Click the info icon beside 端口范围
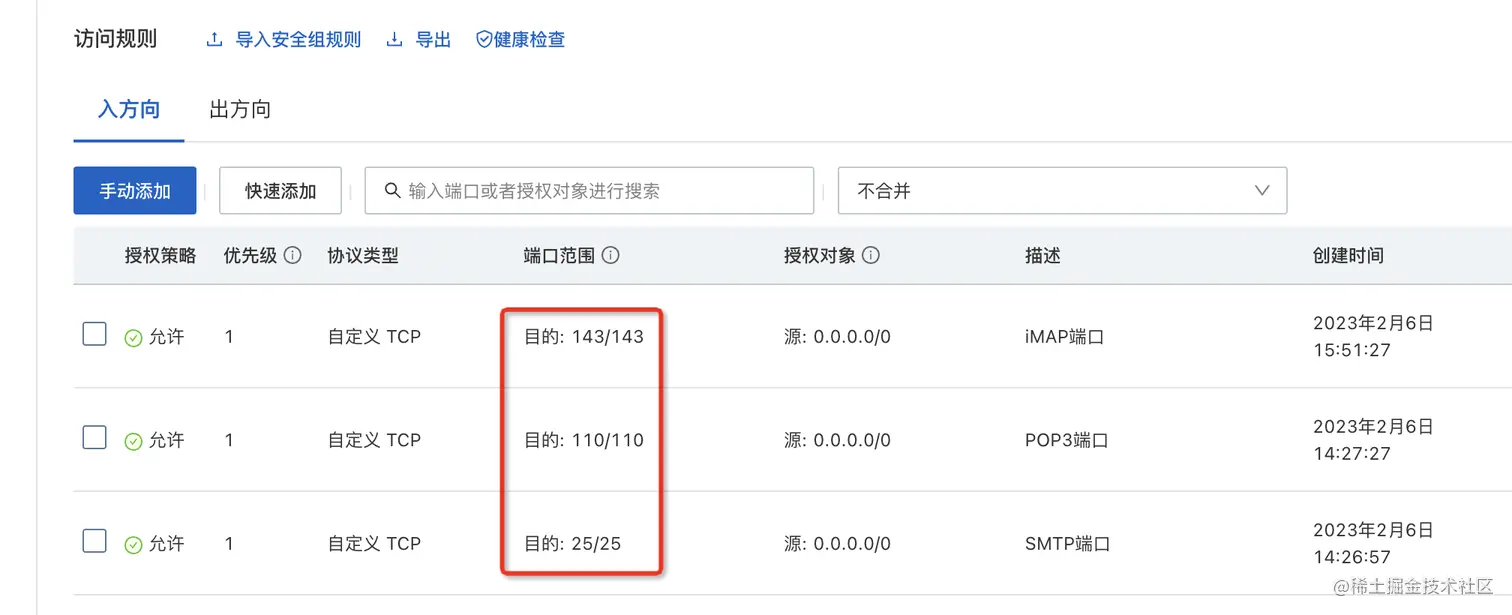Screen dimensions: 1512x615 (x=610, y=255)
